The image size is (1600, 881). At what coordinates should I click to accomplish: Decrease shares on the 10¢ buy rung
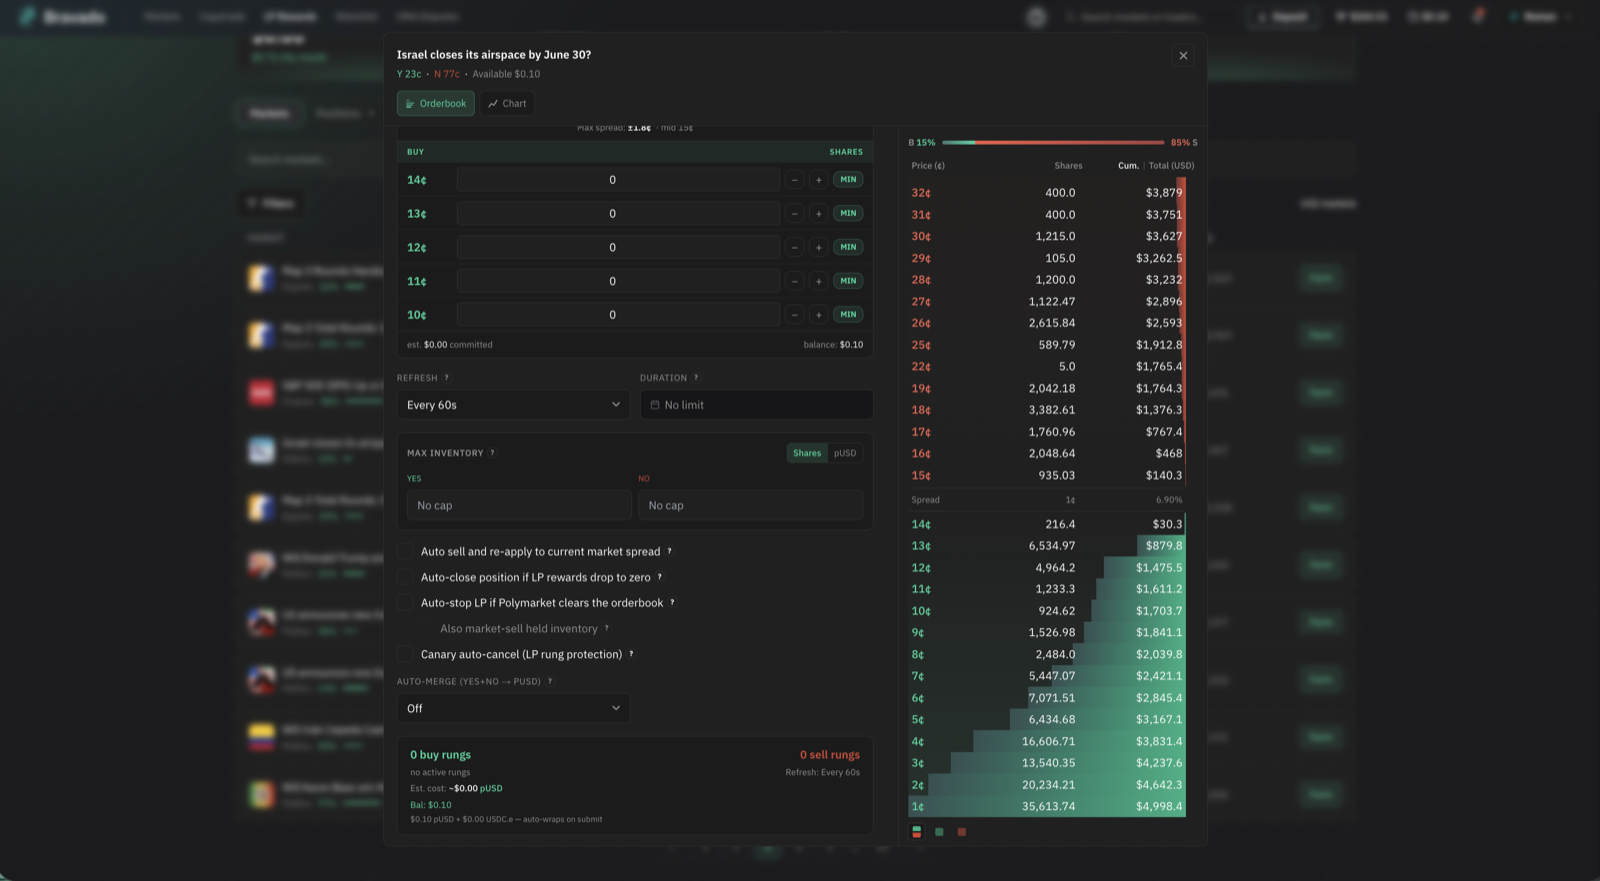[795, 315]
